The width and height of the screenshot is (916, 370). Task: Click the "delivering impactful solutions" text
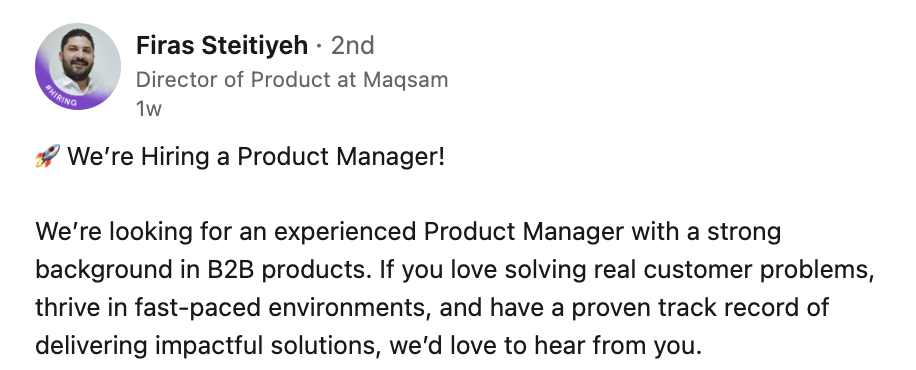click(204, 346)
